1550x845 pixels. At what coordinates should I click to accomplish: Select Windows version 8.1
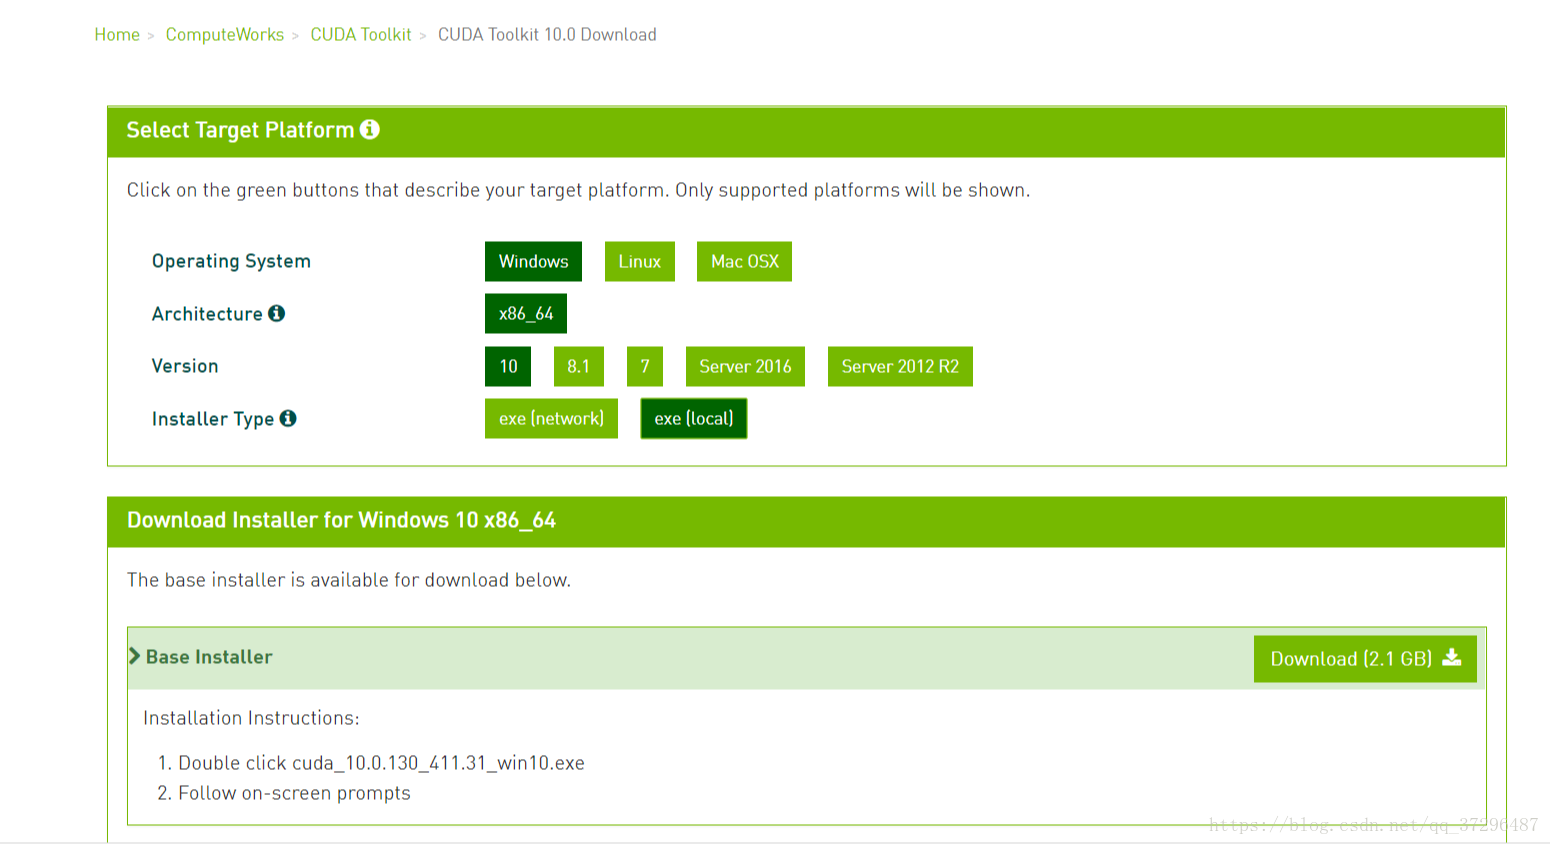pos(579,366)
